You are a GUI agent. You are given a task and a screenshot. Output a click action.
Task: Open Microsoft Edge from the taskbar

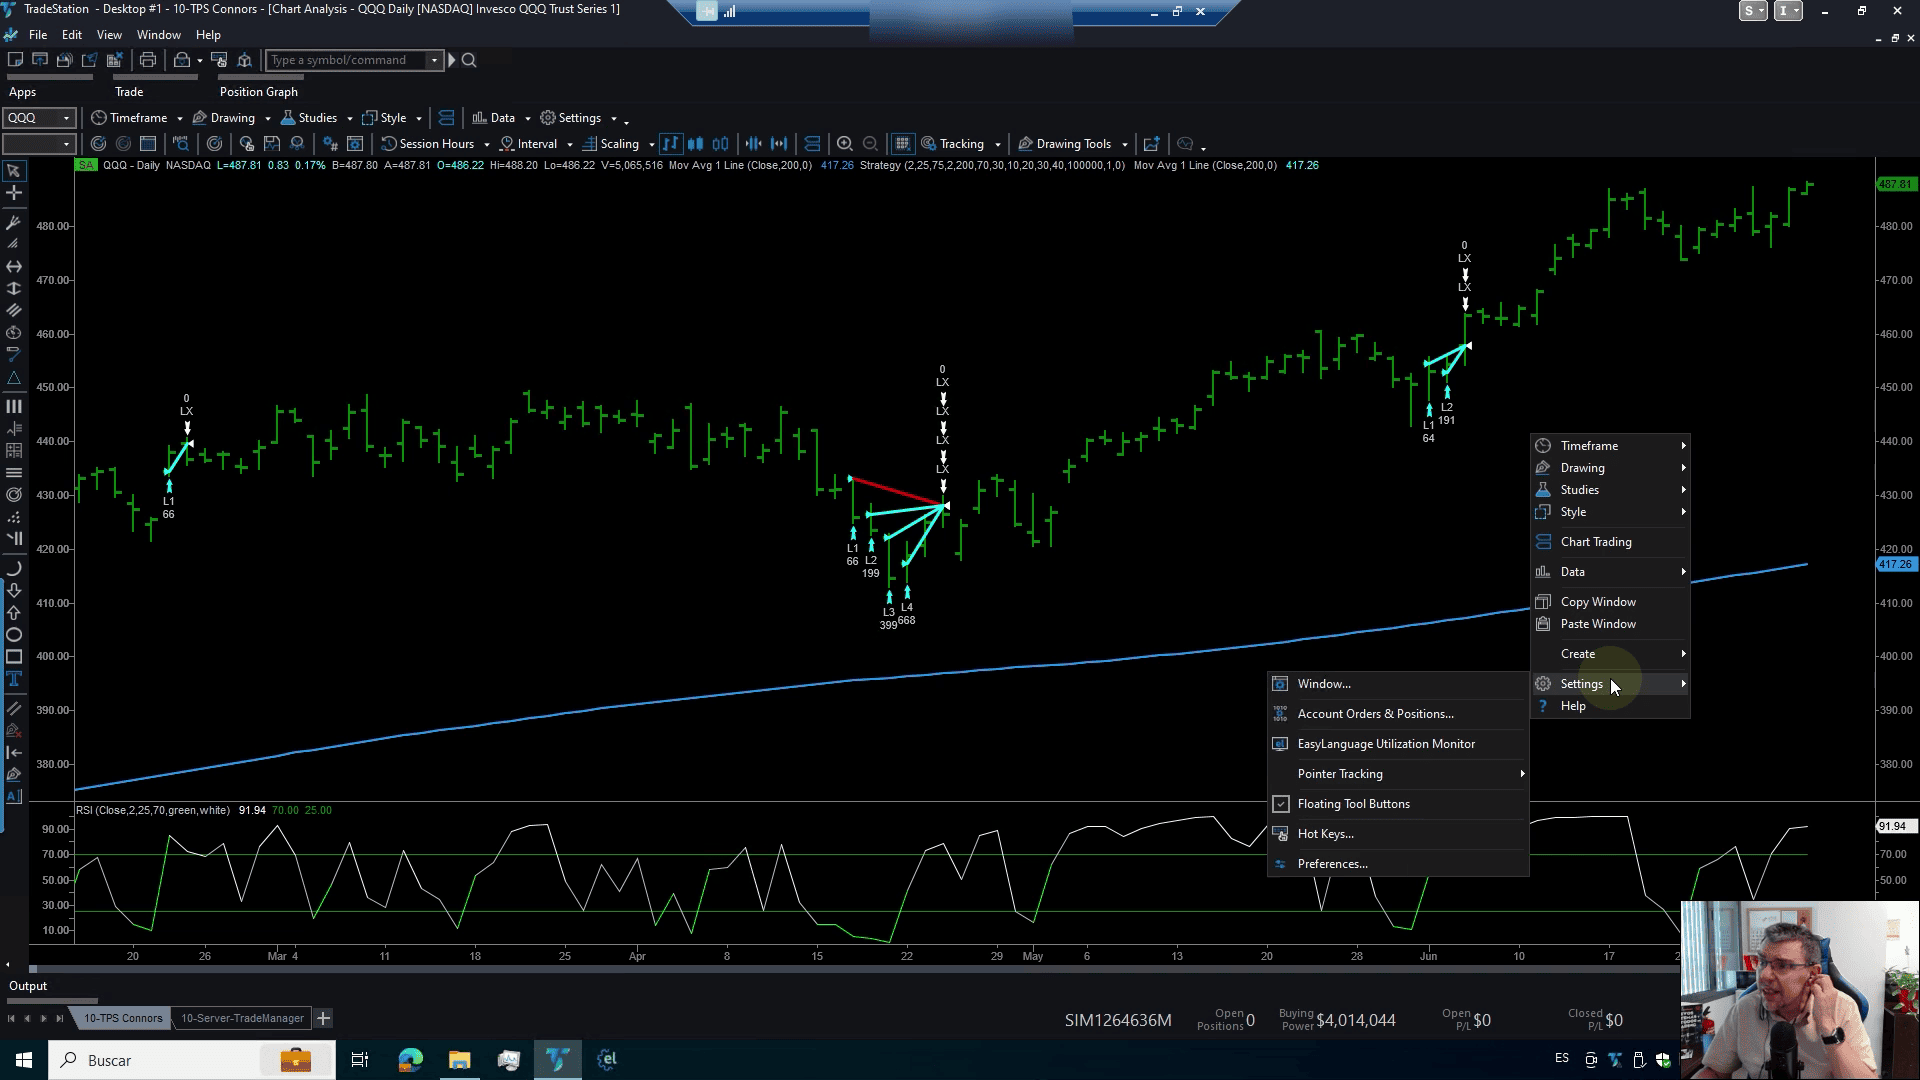point(410,1060)
